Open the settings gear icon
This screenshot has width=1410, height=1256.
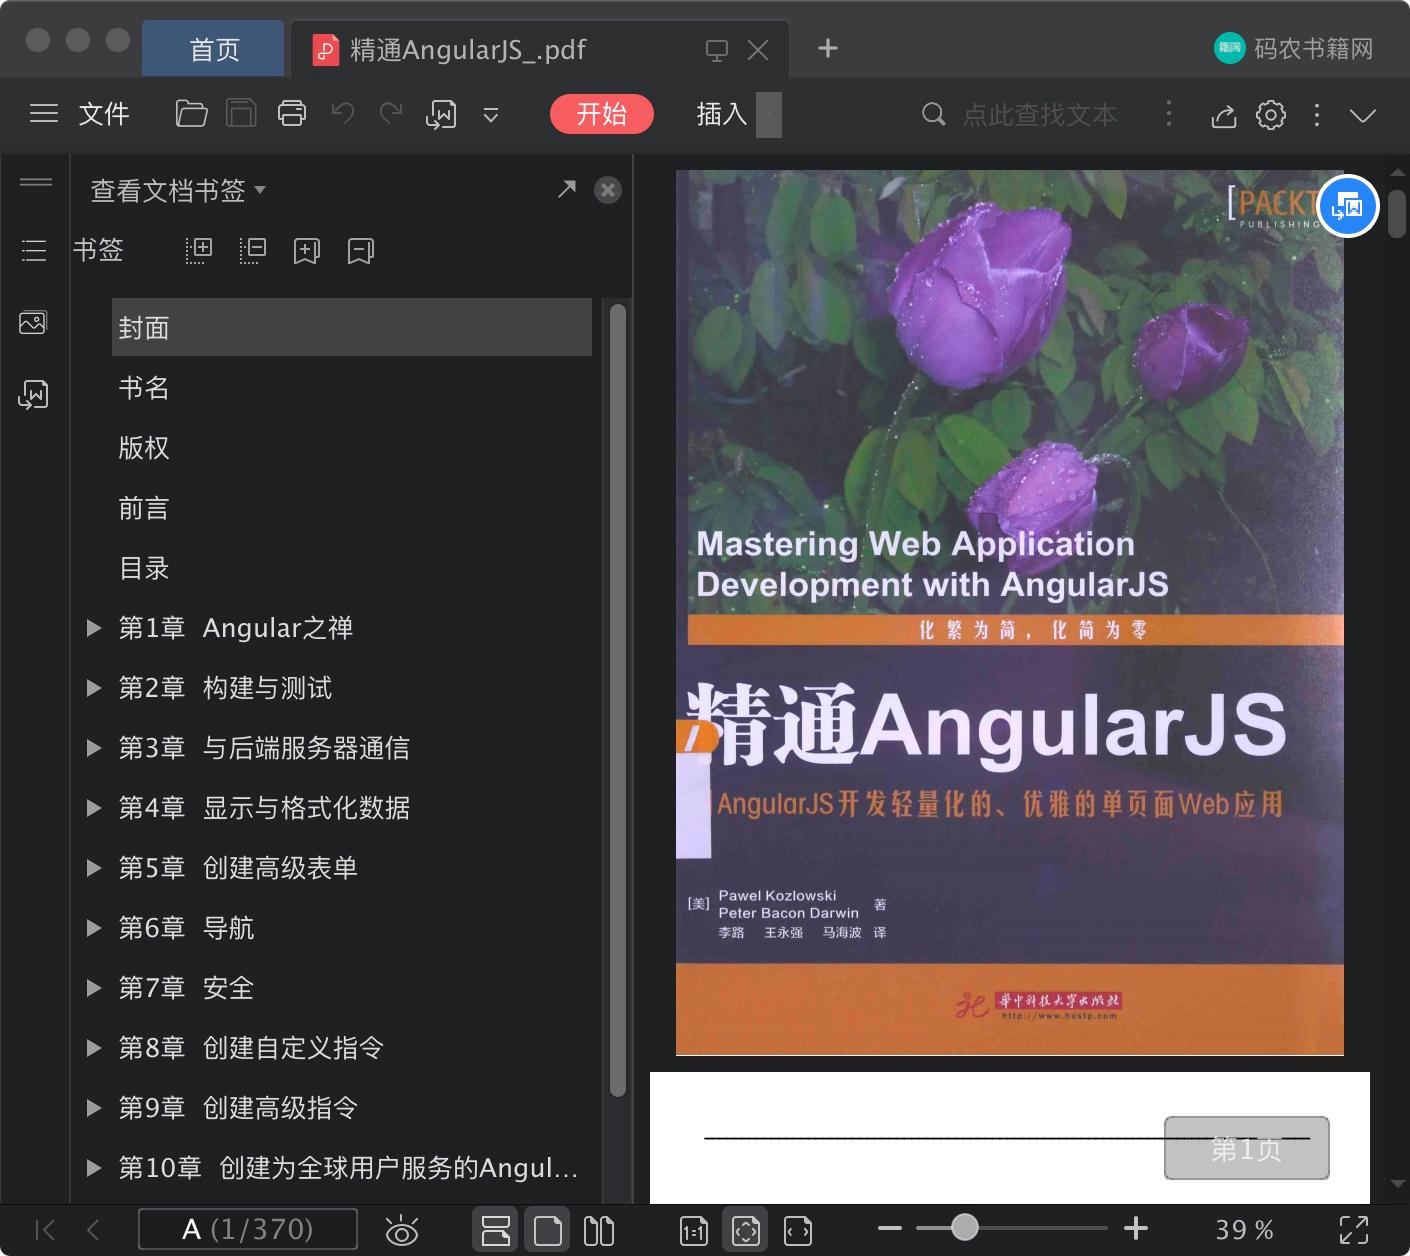[1271, 115]
